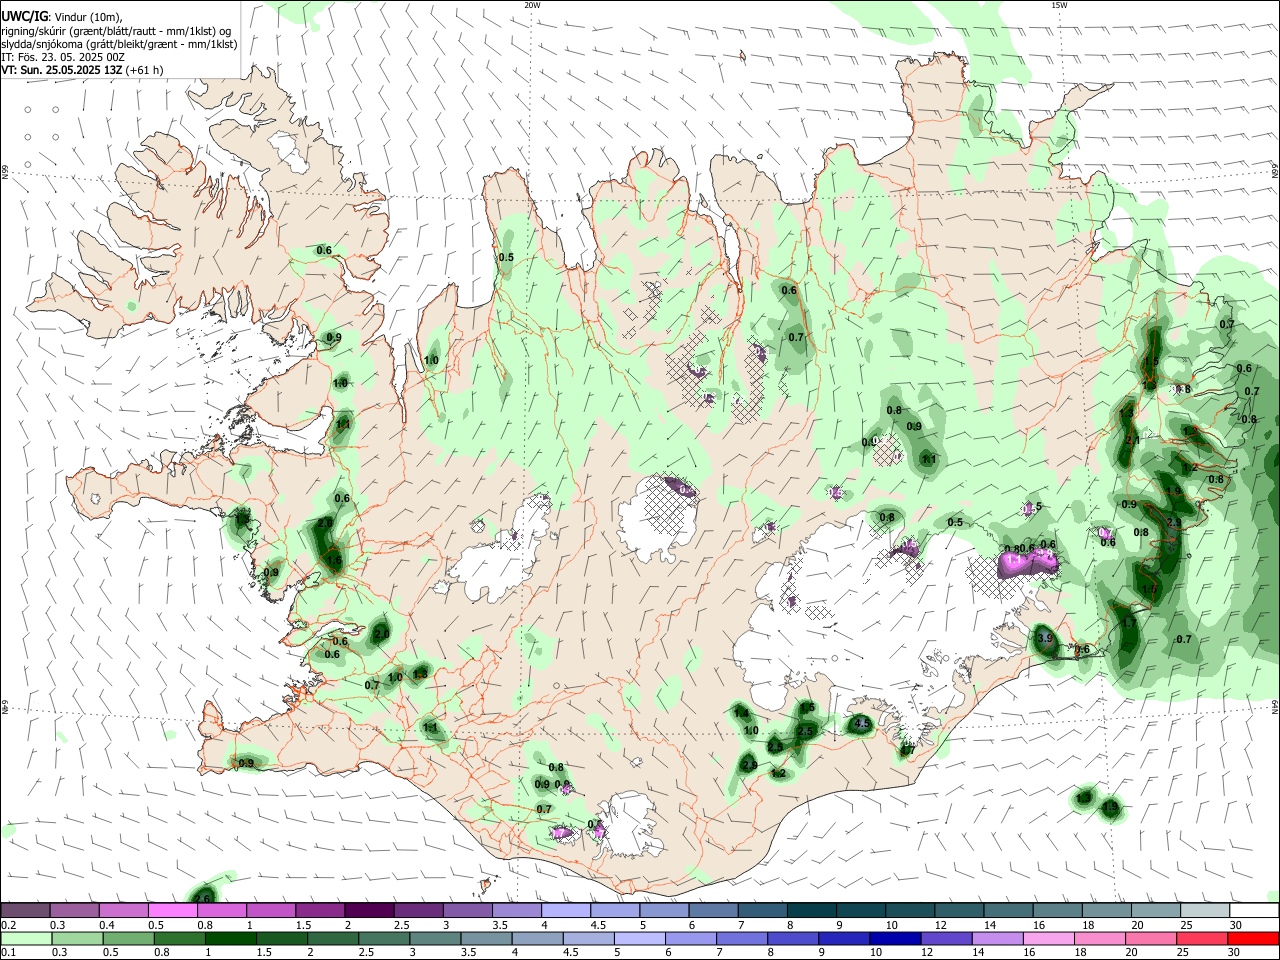Click the '30' label under the snow legend row

point(1235,925)
